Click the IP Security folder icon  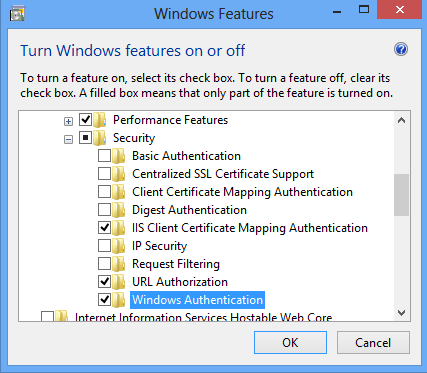(119, 246)
